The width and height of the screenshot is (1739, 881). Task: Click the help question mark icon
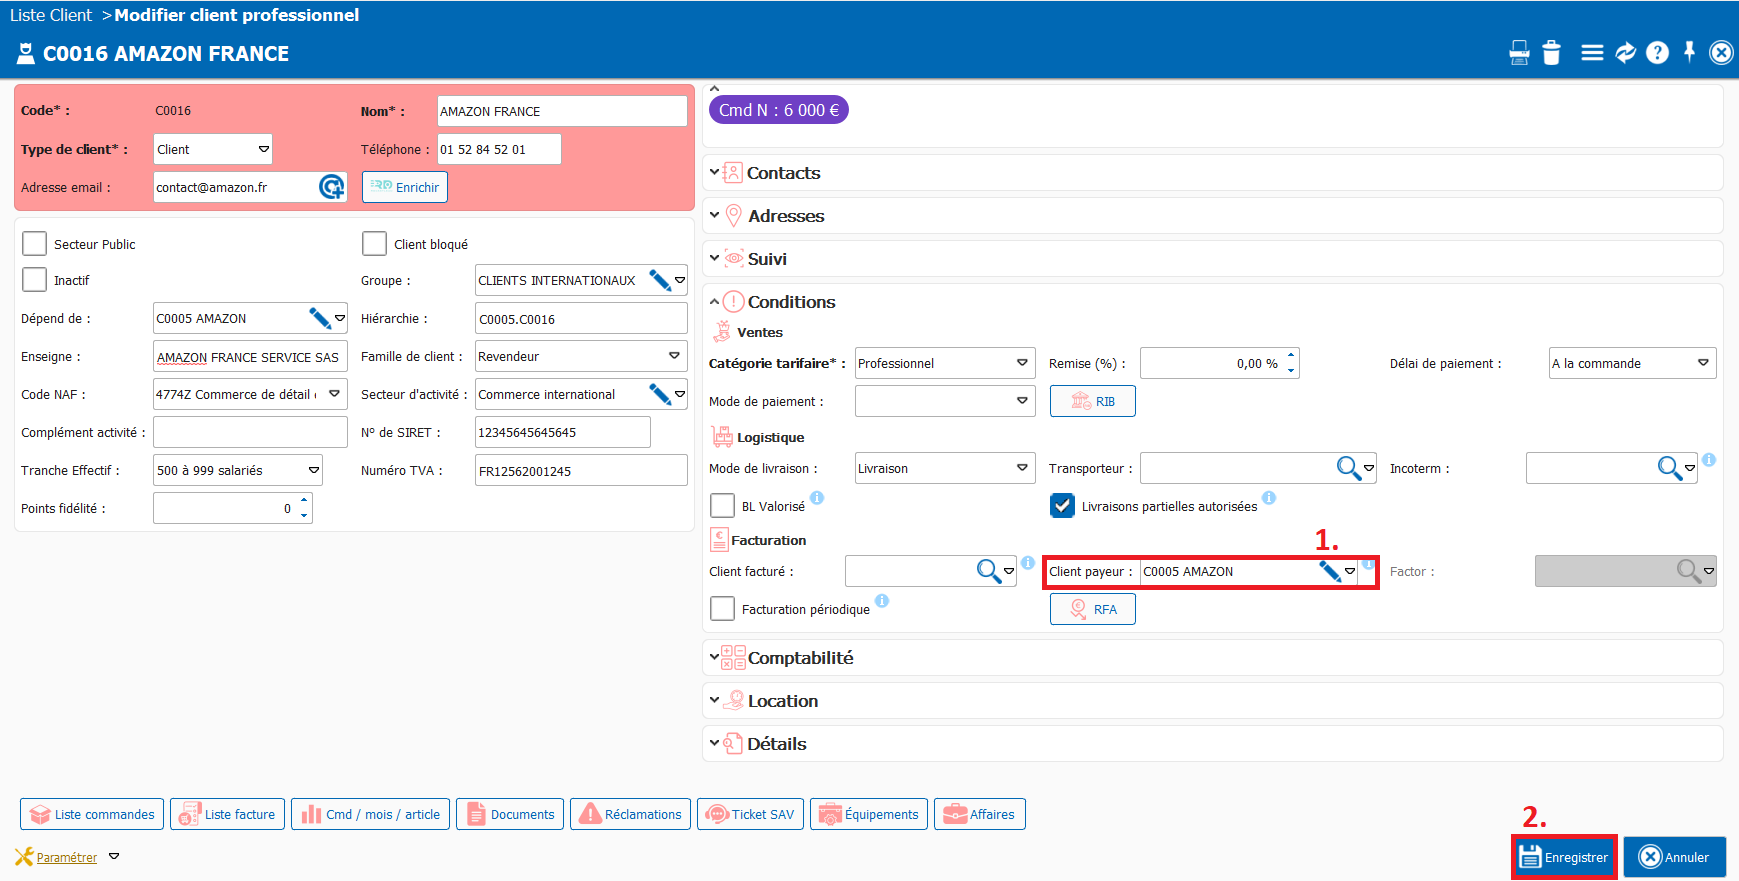click(x=1657, y=53)
